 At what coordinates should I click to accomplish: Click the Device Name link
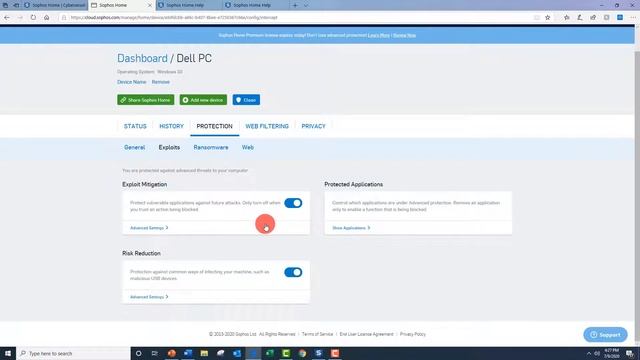click(131, 82)
